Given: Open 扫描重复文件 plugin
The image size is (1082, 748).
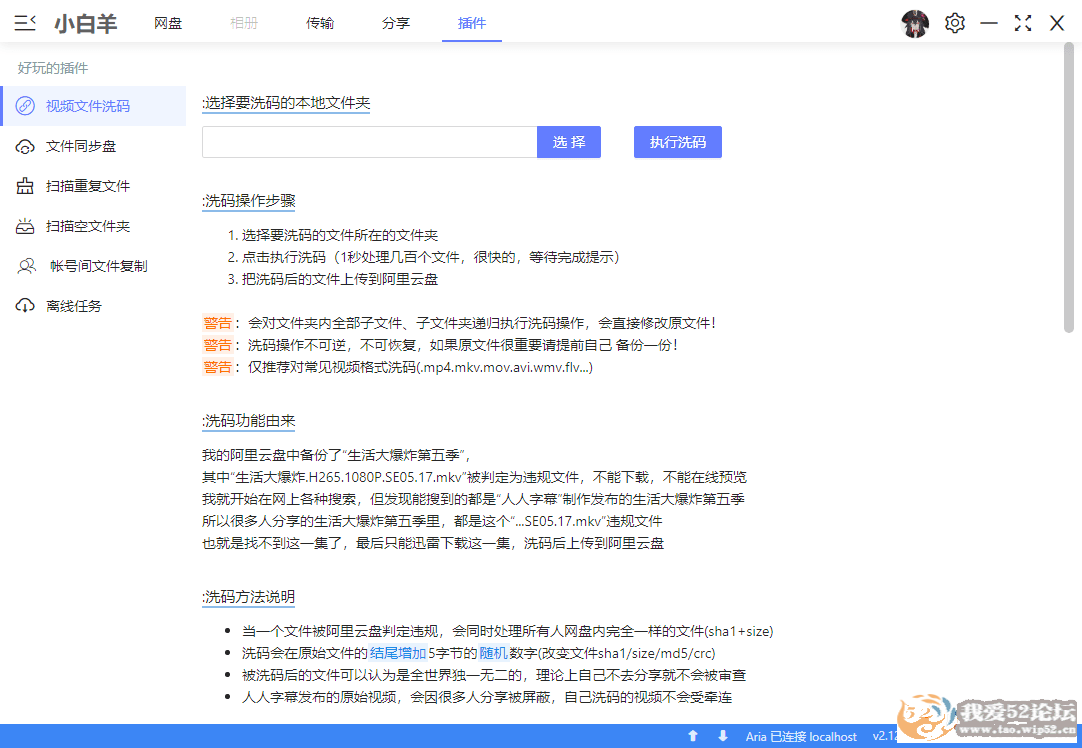Looking at the screenshot, I should pos(95,186).
